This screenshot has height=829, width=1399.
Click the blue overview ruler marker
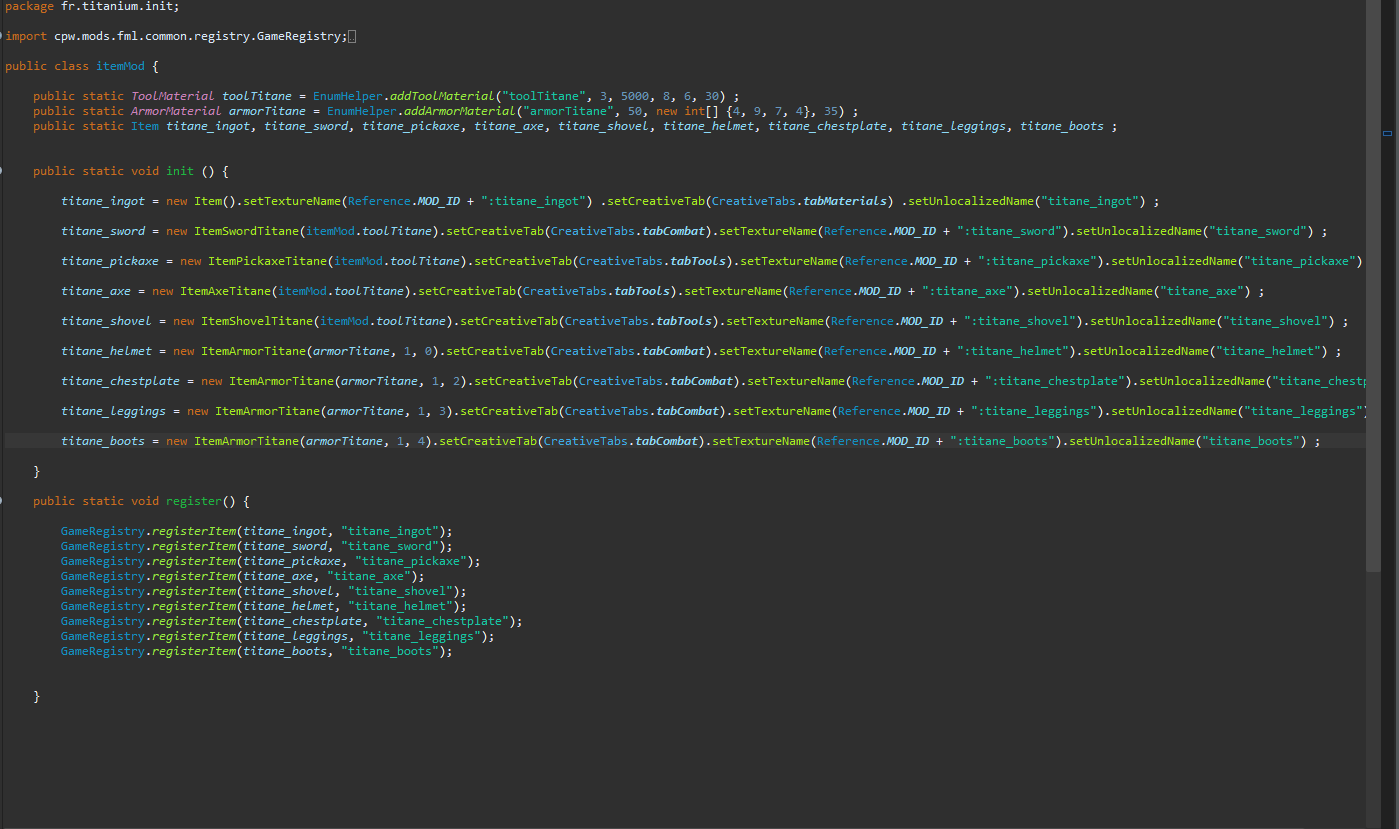(1387, 132)
